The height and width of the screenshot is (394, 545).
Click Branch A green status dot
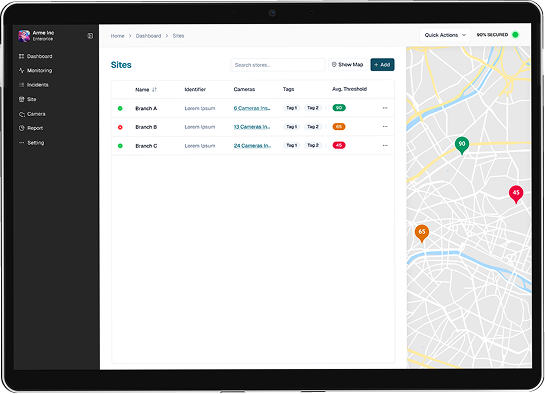[120, 108]
